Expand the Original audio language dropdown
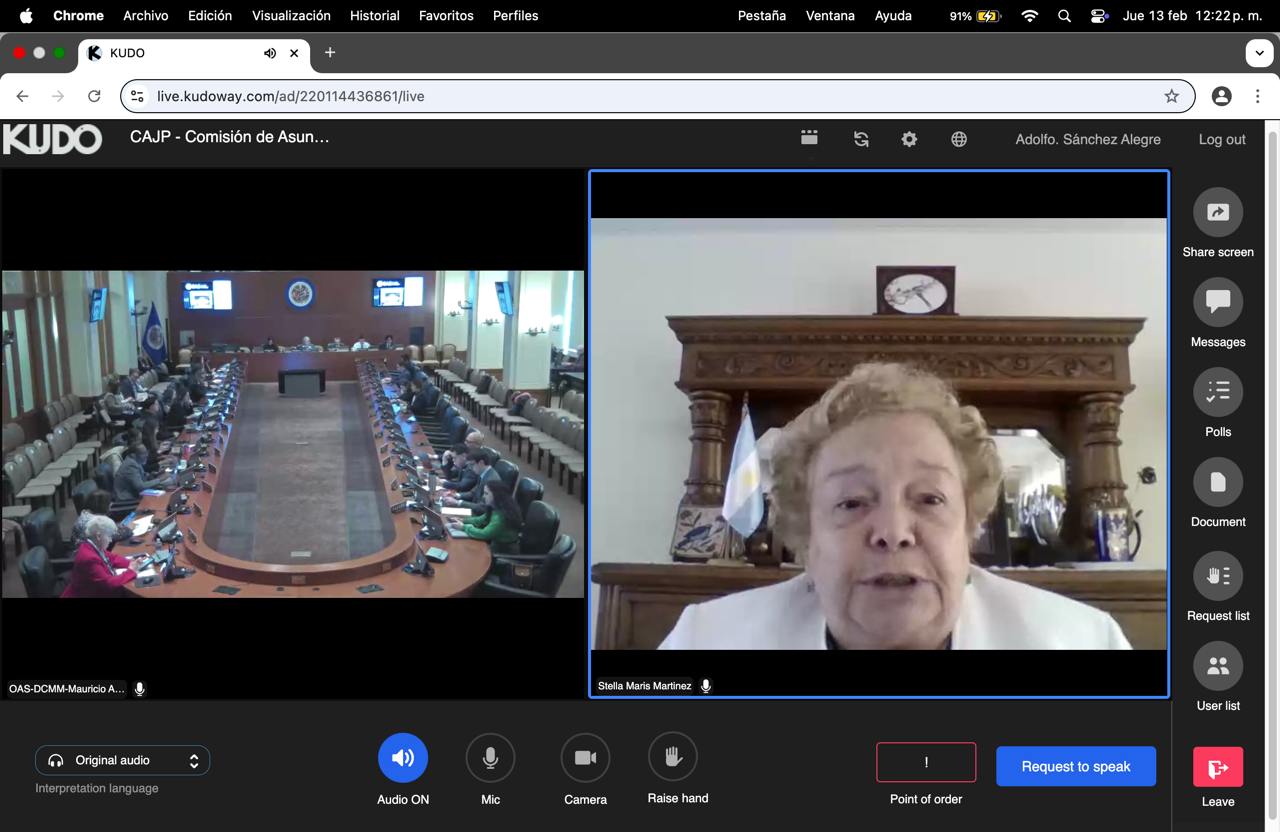This screenshot has height=832, width=1280. [x=123, y=761]
